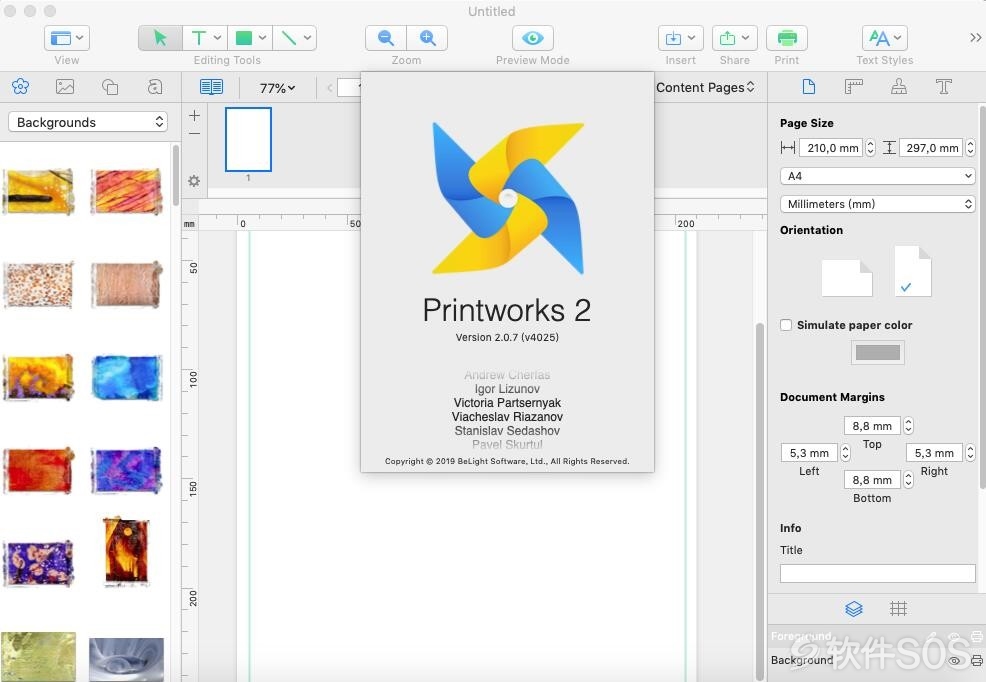Step the Right margin stepper
This screenshot has height=682, width=986.
tap(970, 453)
